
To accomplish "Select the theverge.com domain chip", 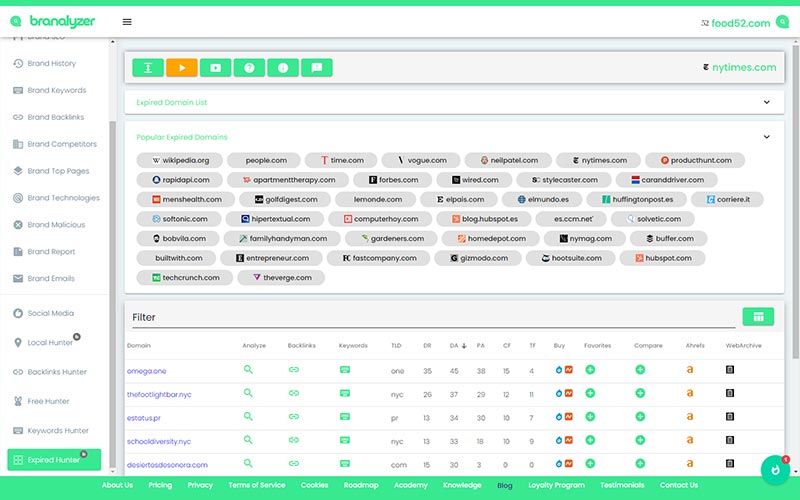I will pos(281,278).
